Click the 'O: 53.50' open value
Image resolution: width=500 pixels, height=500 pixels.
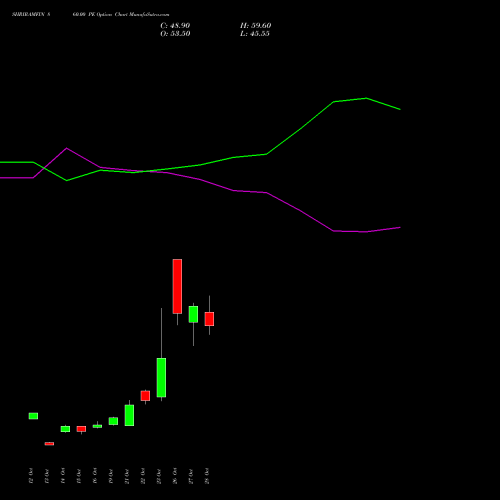coord(175,34)
